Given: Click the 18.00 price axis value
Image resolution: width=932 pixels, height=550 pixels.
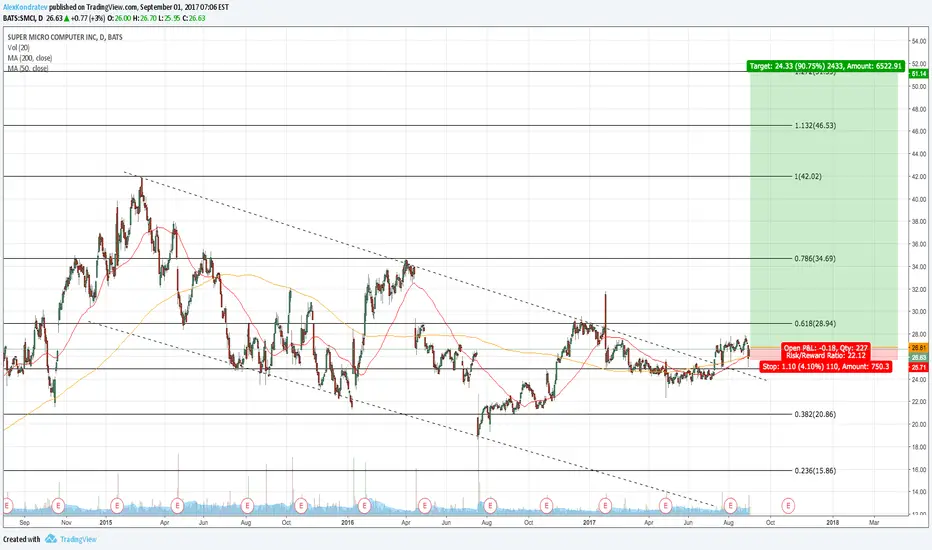Looking at the screenshot, I should 918,447.
